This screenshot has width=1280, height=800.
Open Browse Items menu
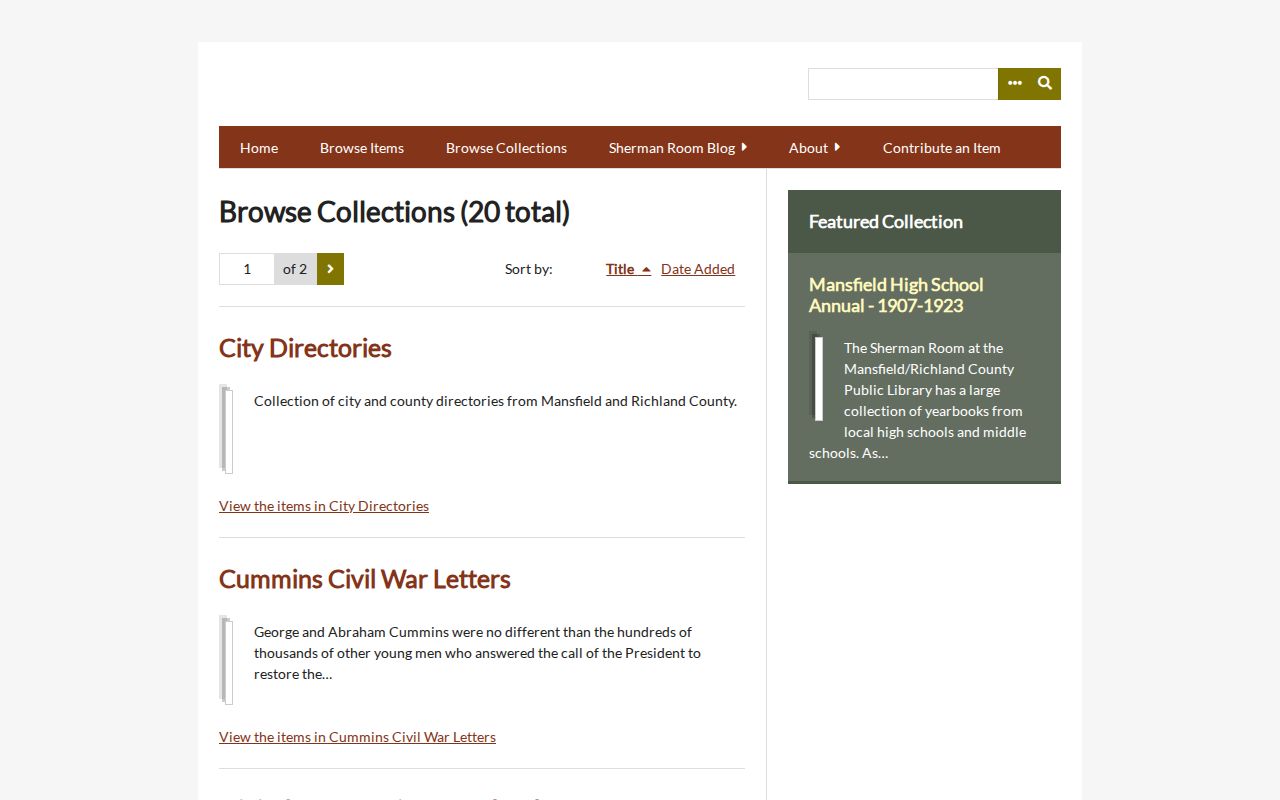click(362, 148)
